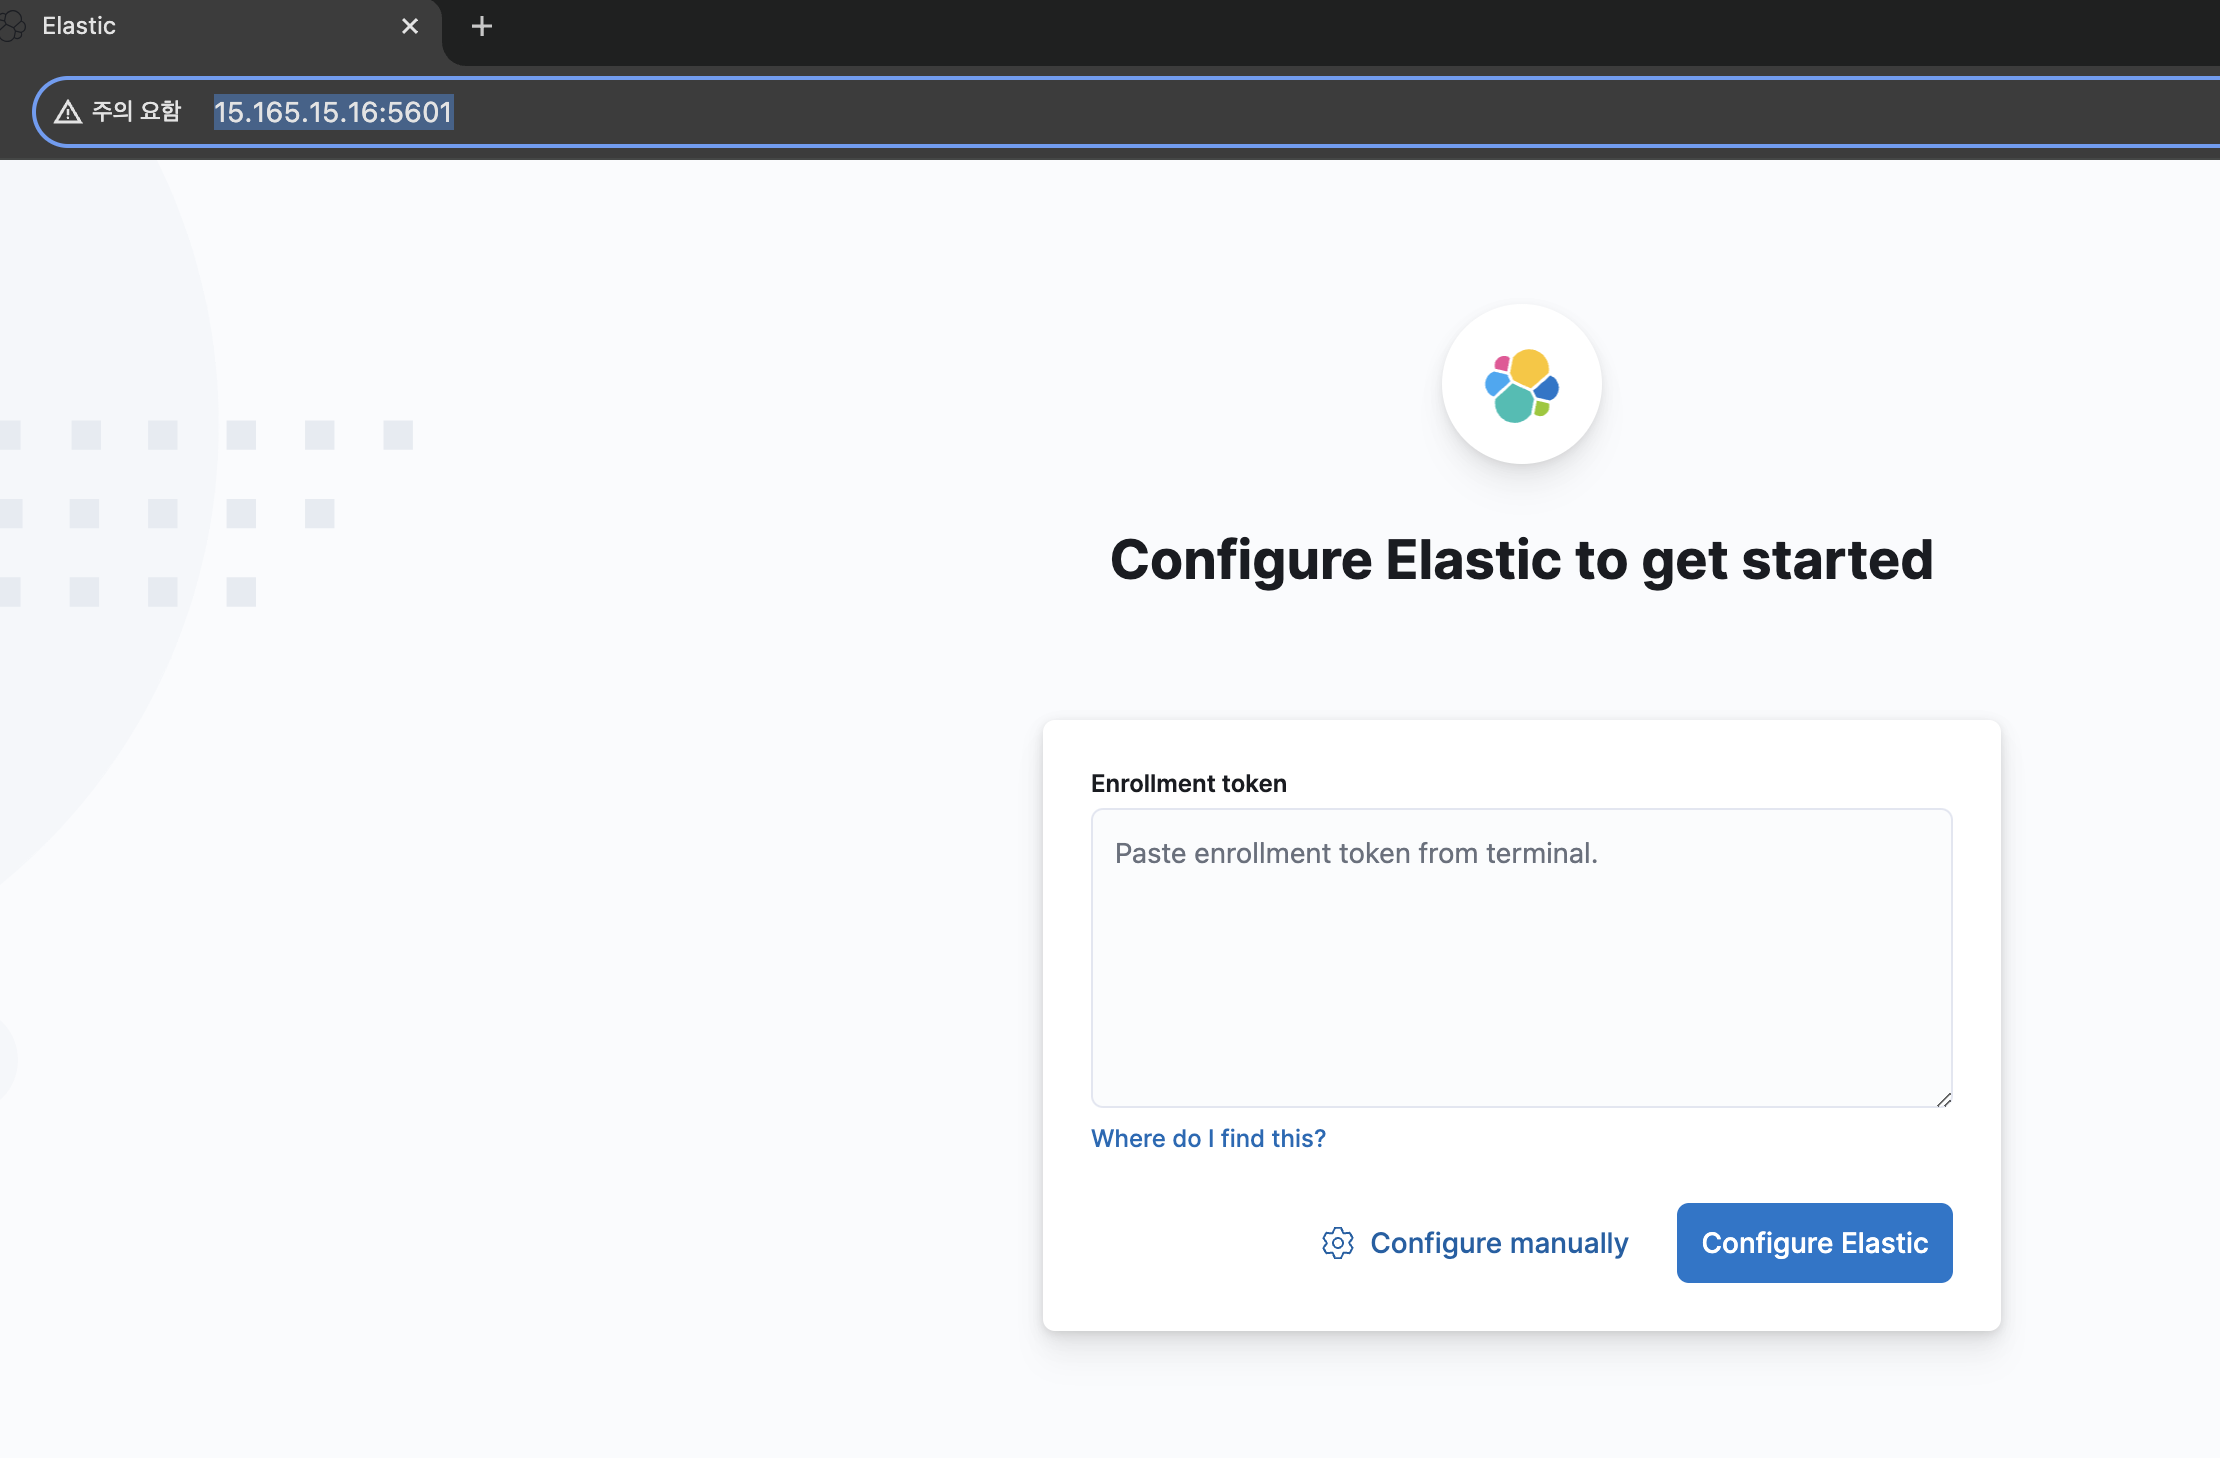Click the 15.165.15.16:5601 URL text
Image resolution: width=2220 pixels, height=1458 pixels.
pyautogui.click(x=333, y=112)
